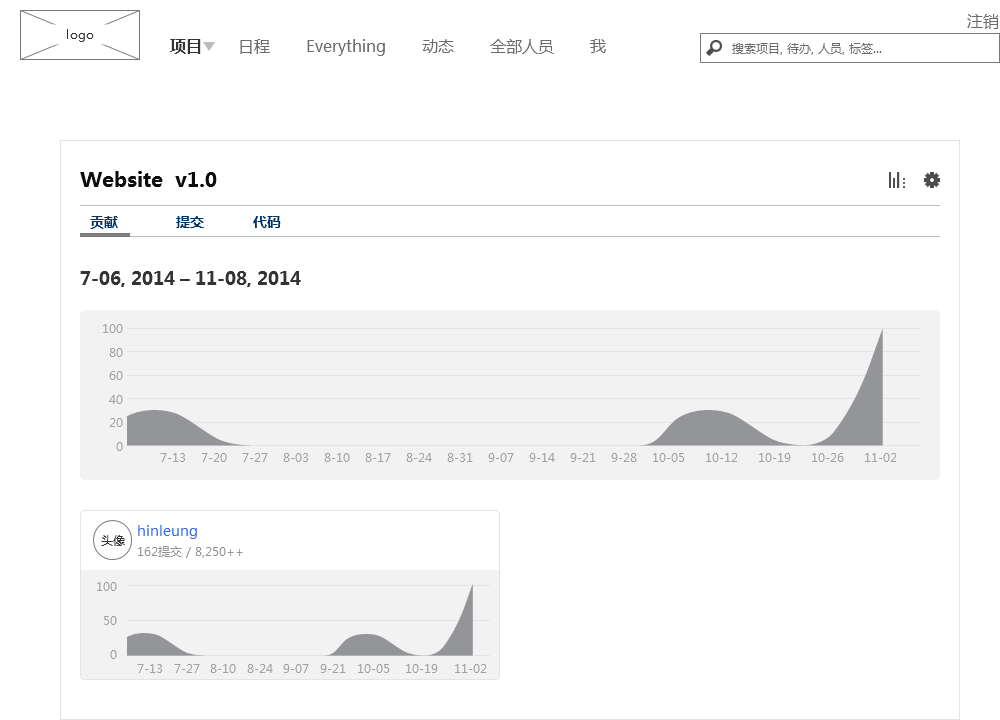Click the search magnifier icon

pos(714,48)
